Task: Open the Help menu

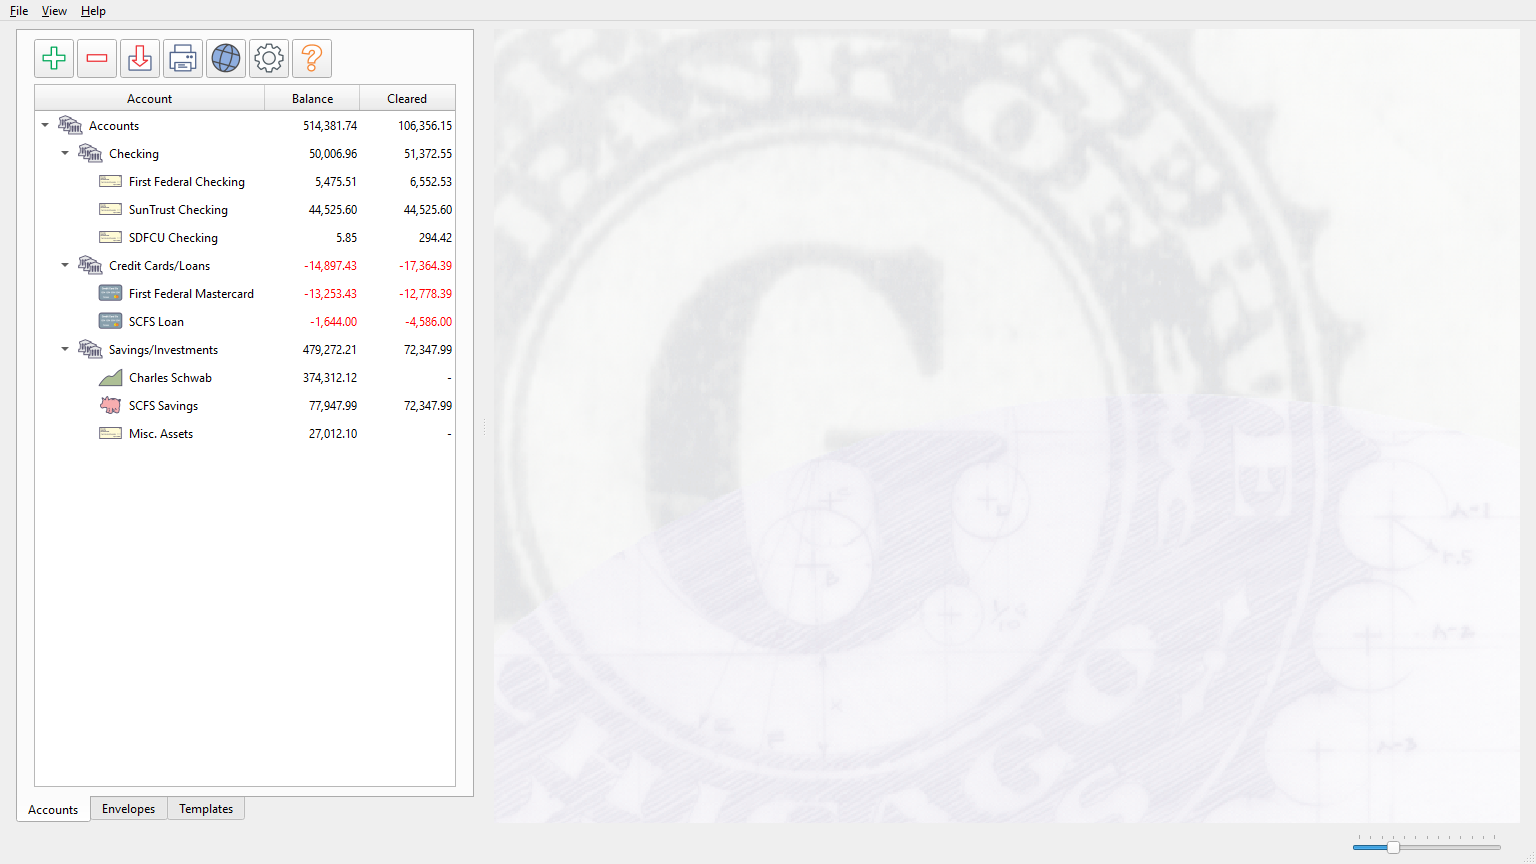Action: (93, 11)
